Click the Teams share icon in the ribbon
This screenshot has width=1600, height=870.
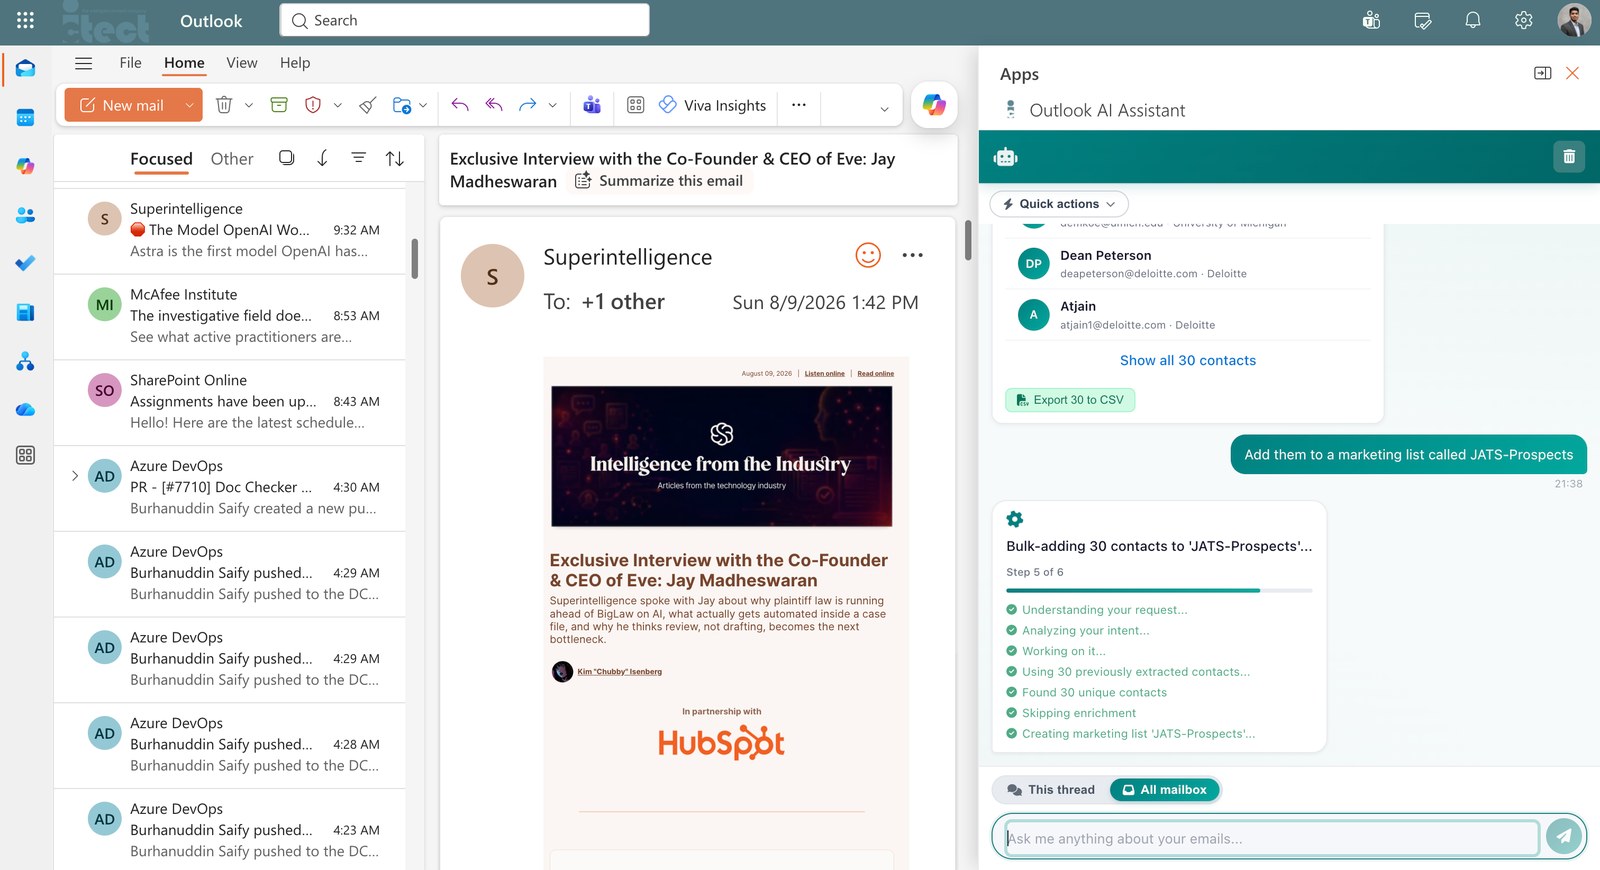(x=592, y=105)
